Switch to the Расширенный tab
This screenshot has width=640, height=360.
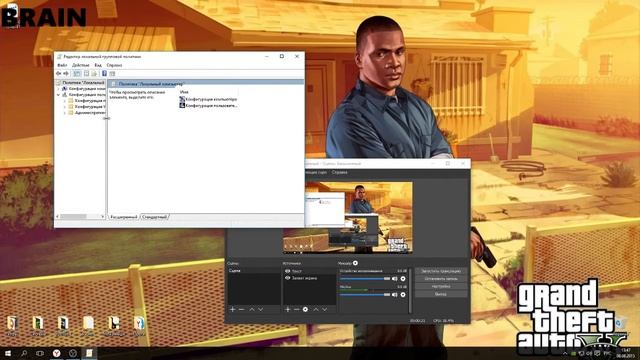coord(124,217)
